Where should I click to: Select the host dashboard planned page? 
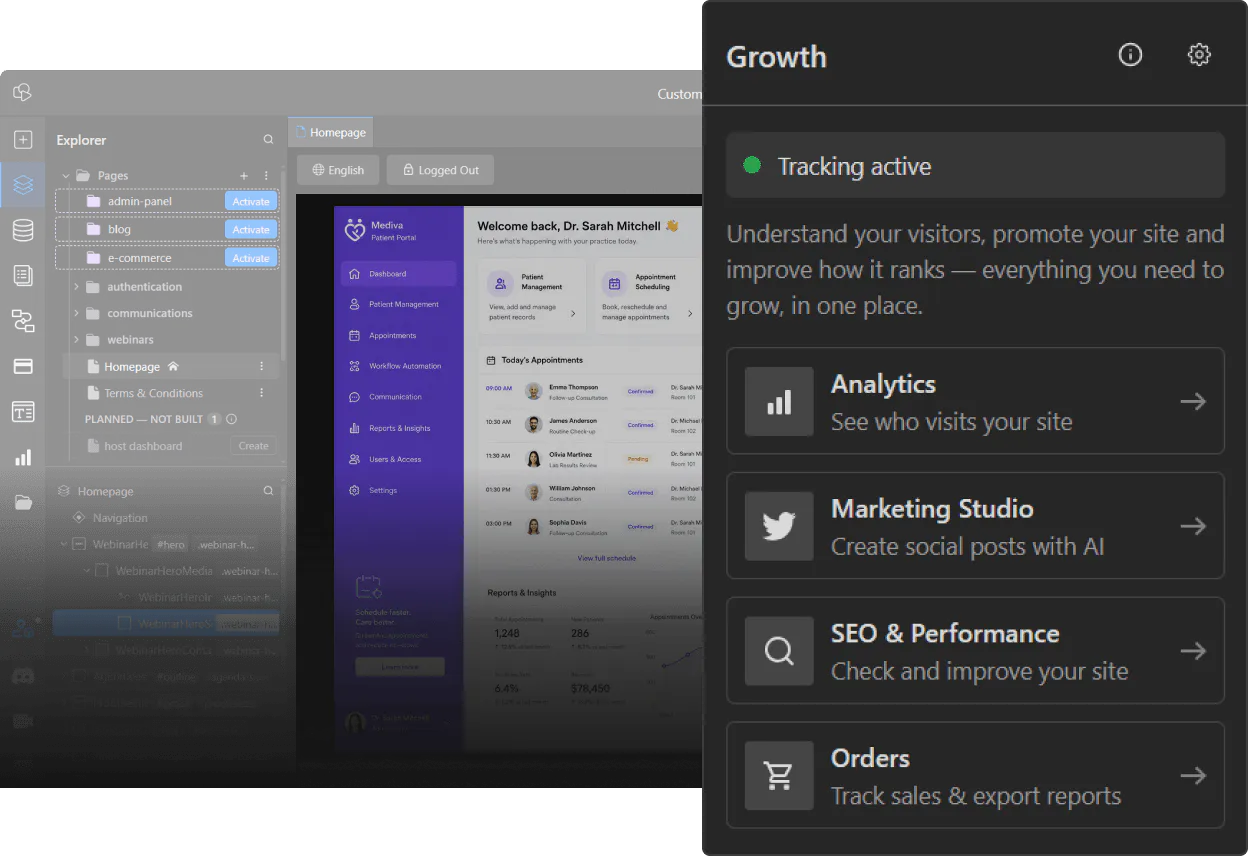click(143, 446)
